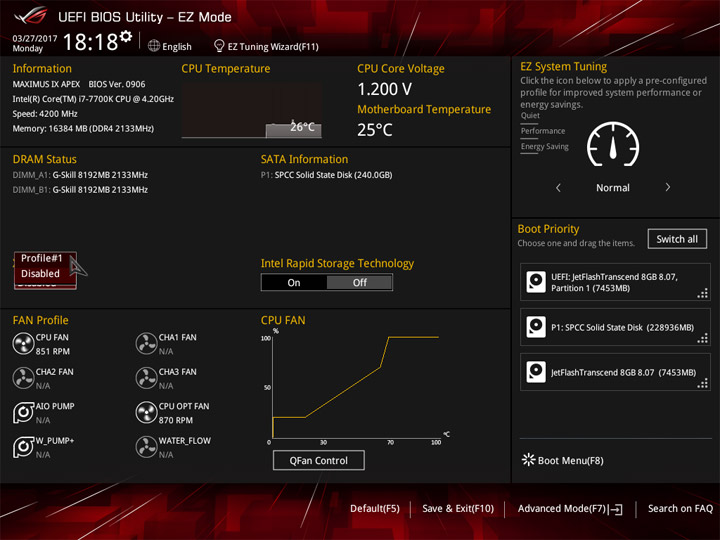The image size is (720, 540).
Task: Click the 870 RPM CPU OPT FAN reading
Action: [x=176, y=420]
